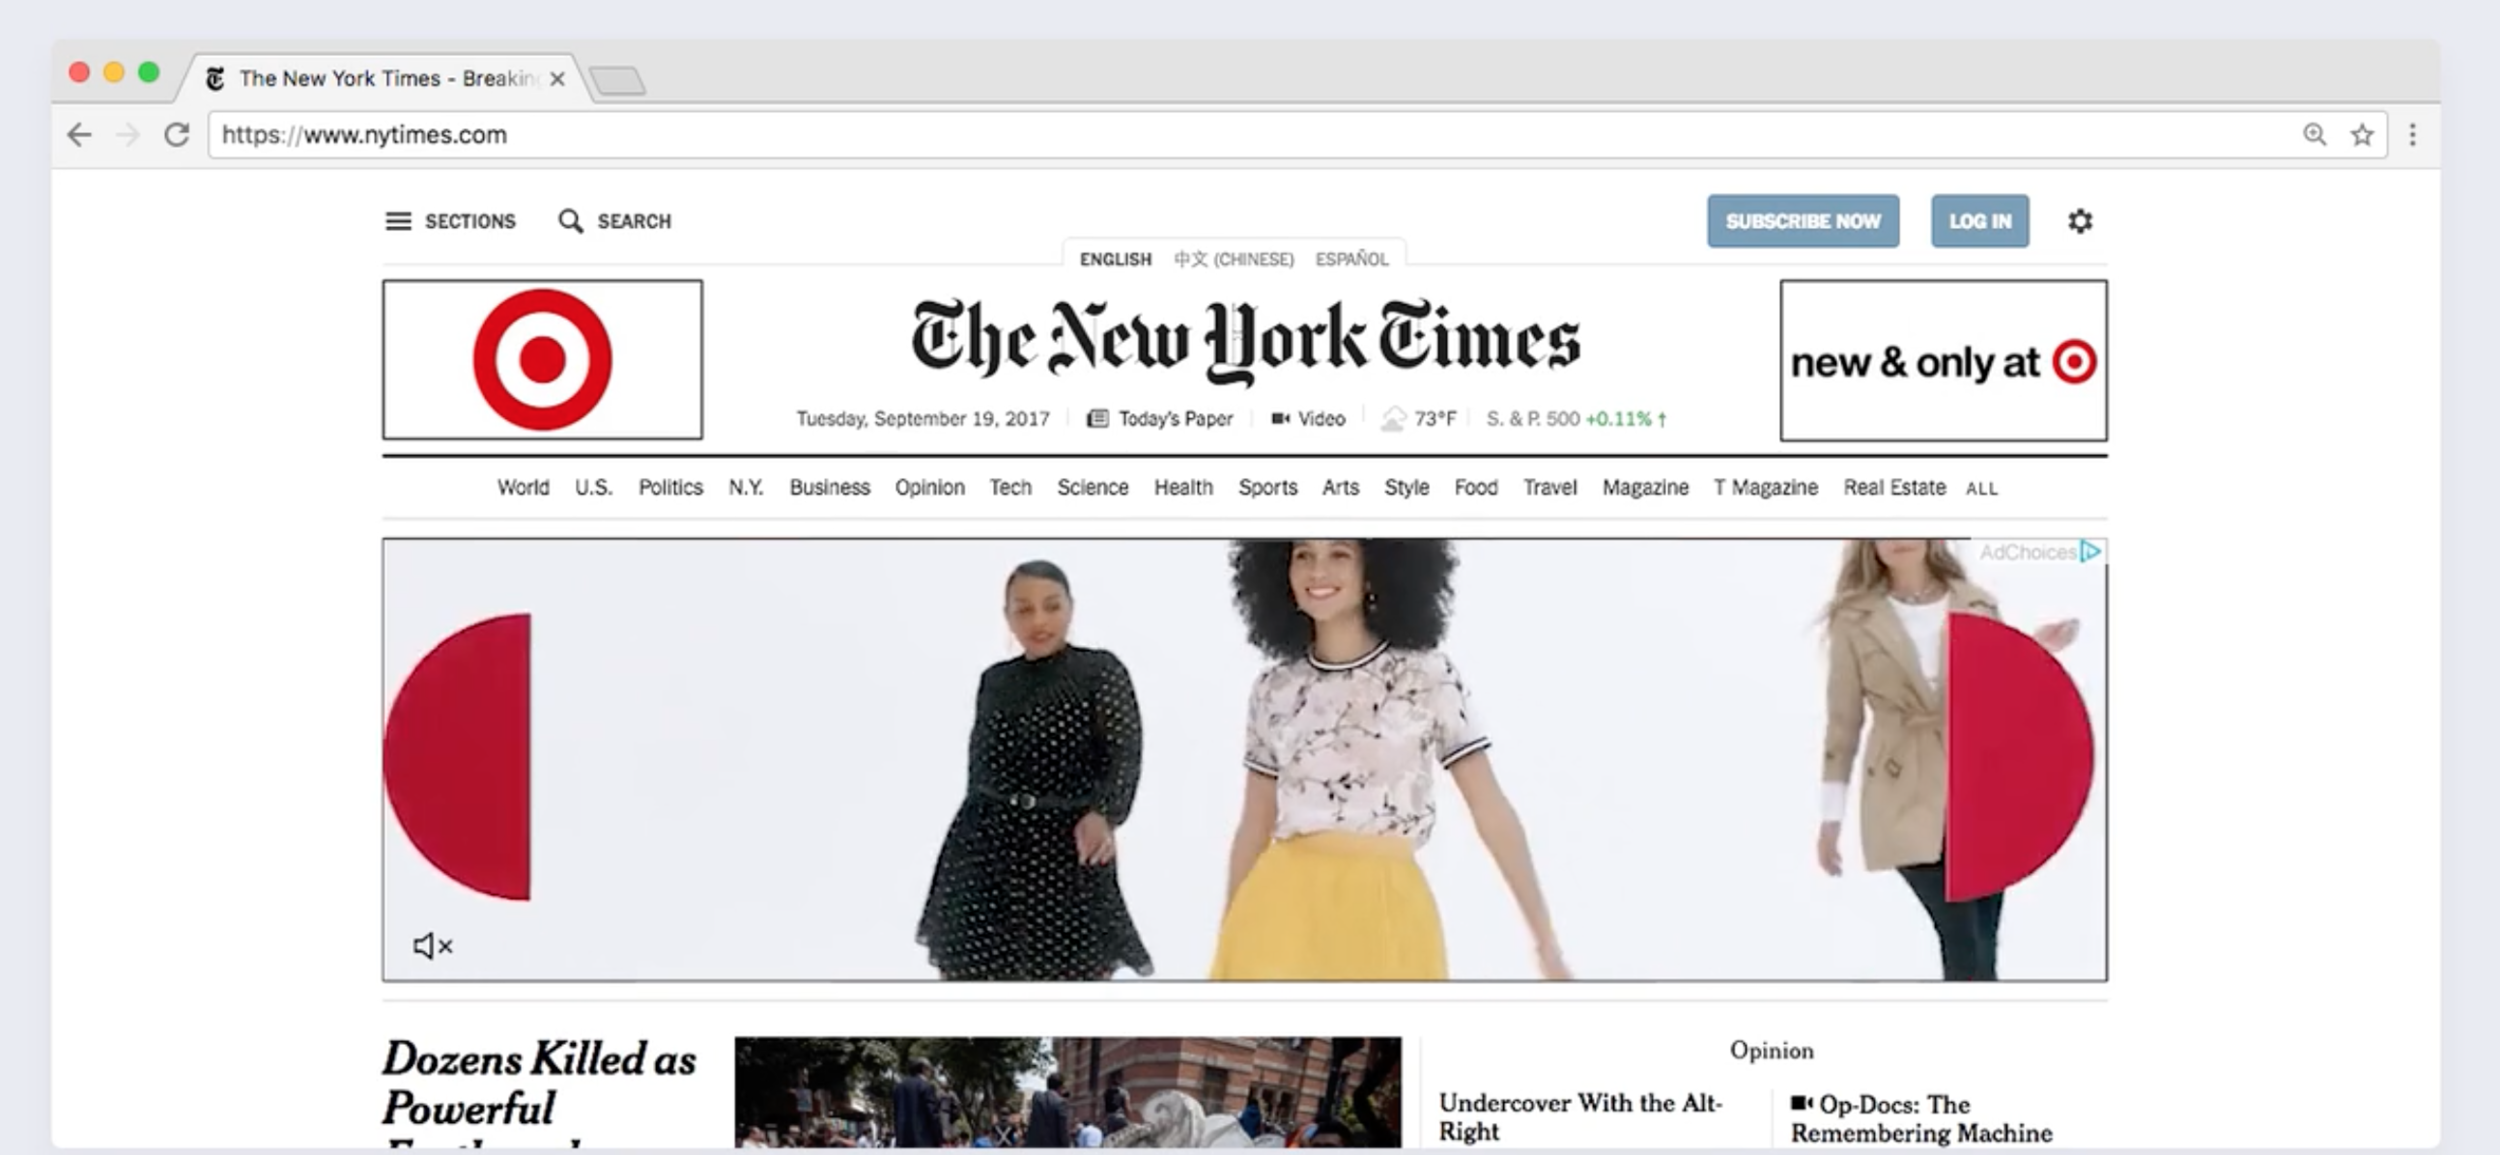Go to the Arts section
This screenshot has height=1155, width=2500.
[1341, 488]
